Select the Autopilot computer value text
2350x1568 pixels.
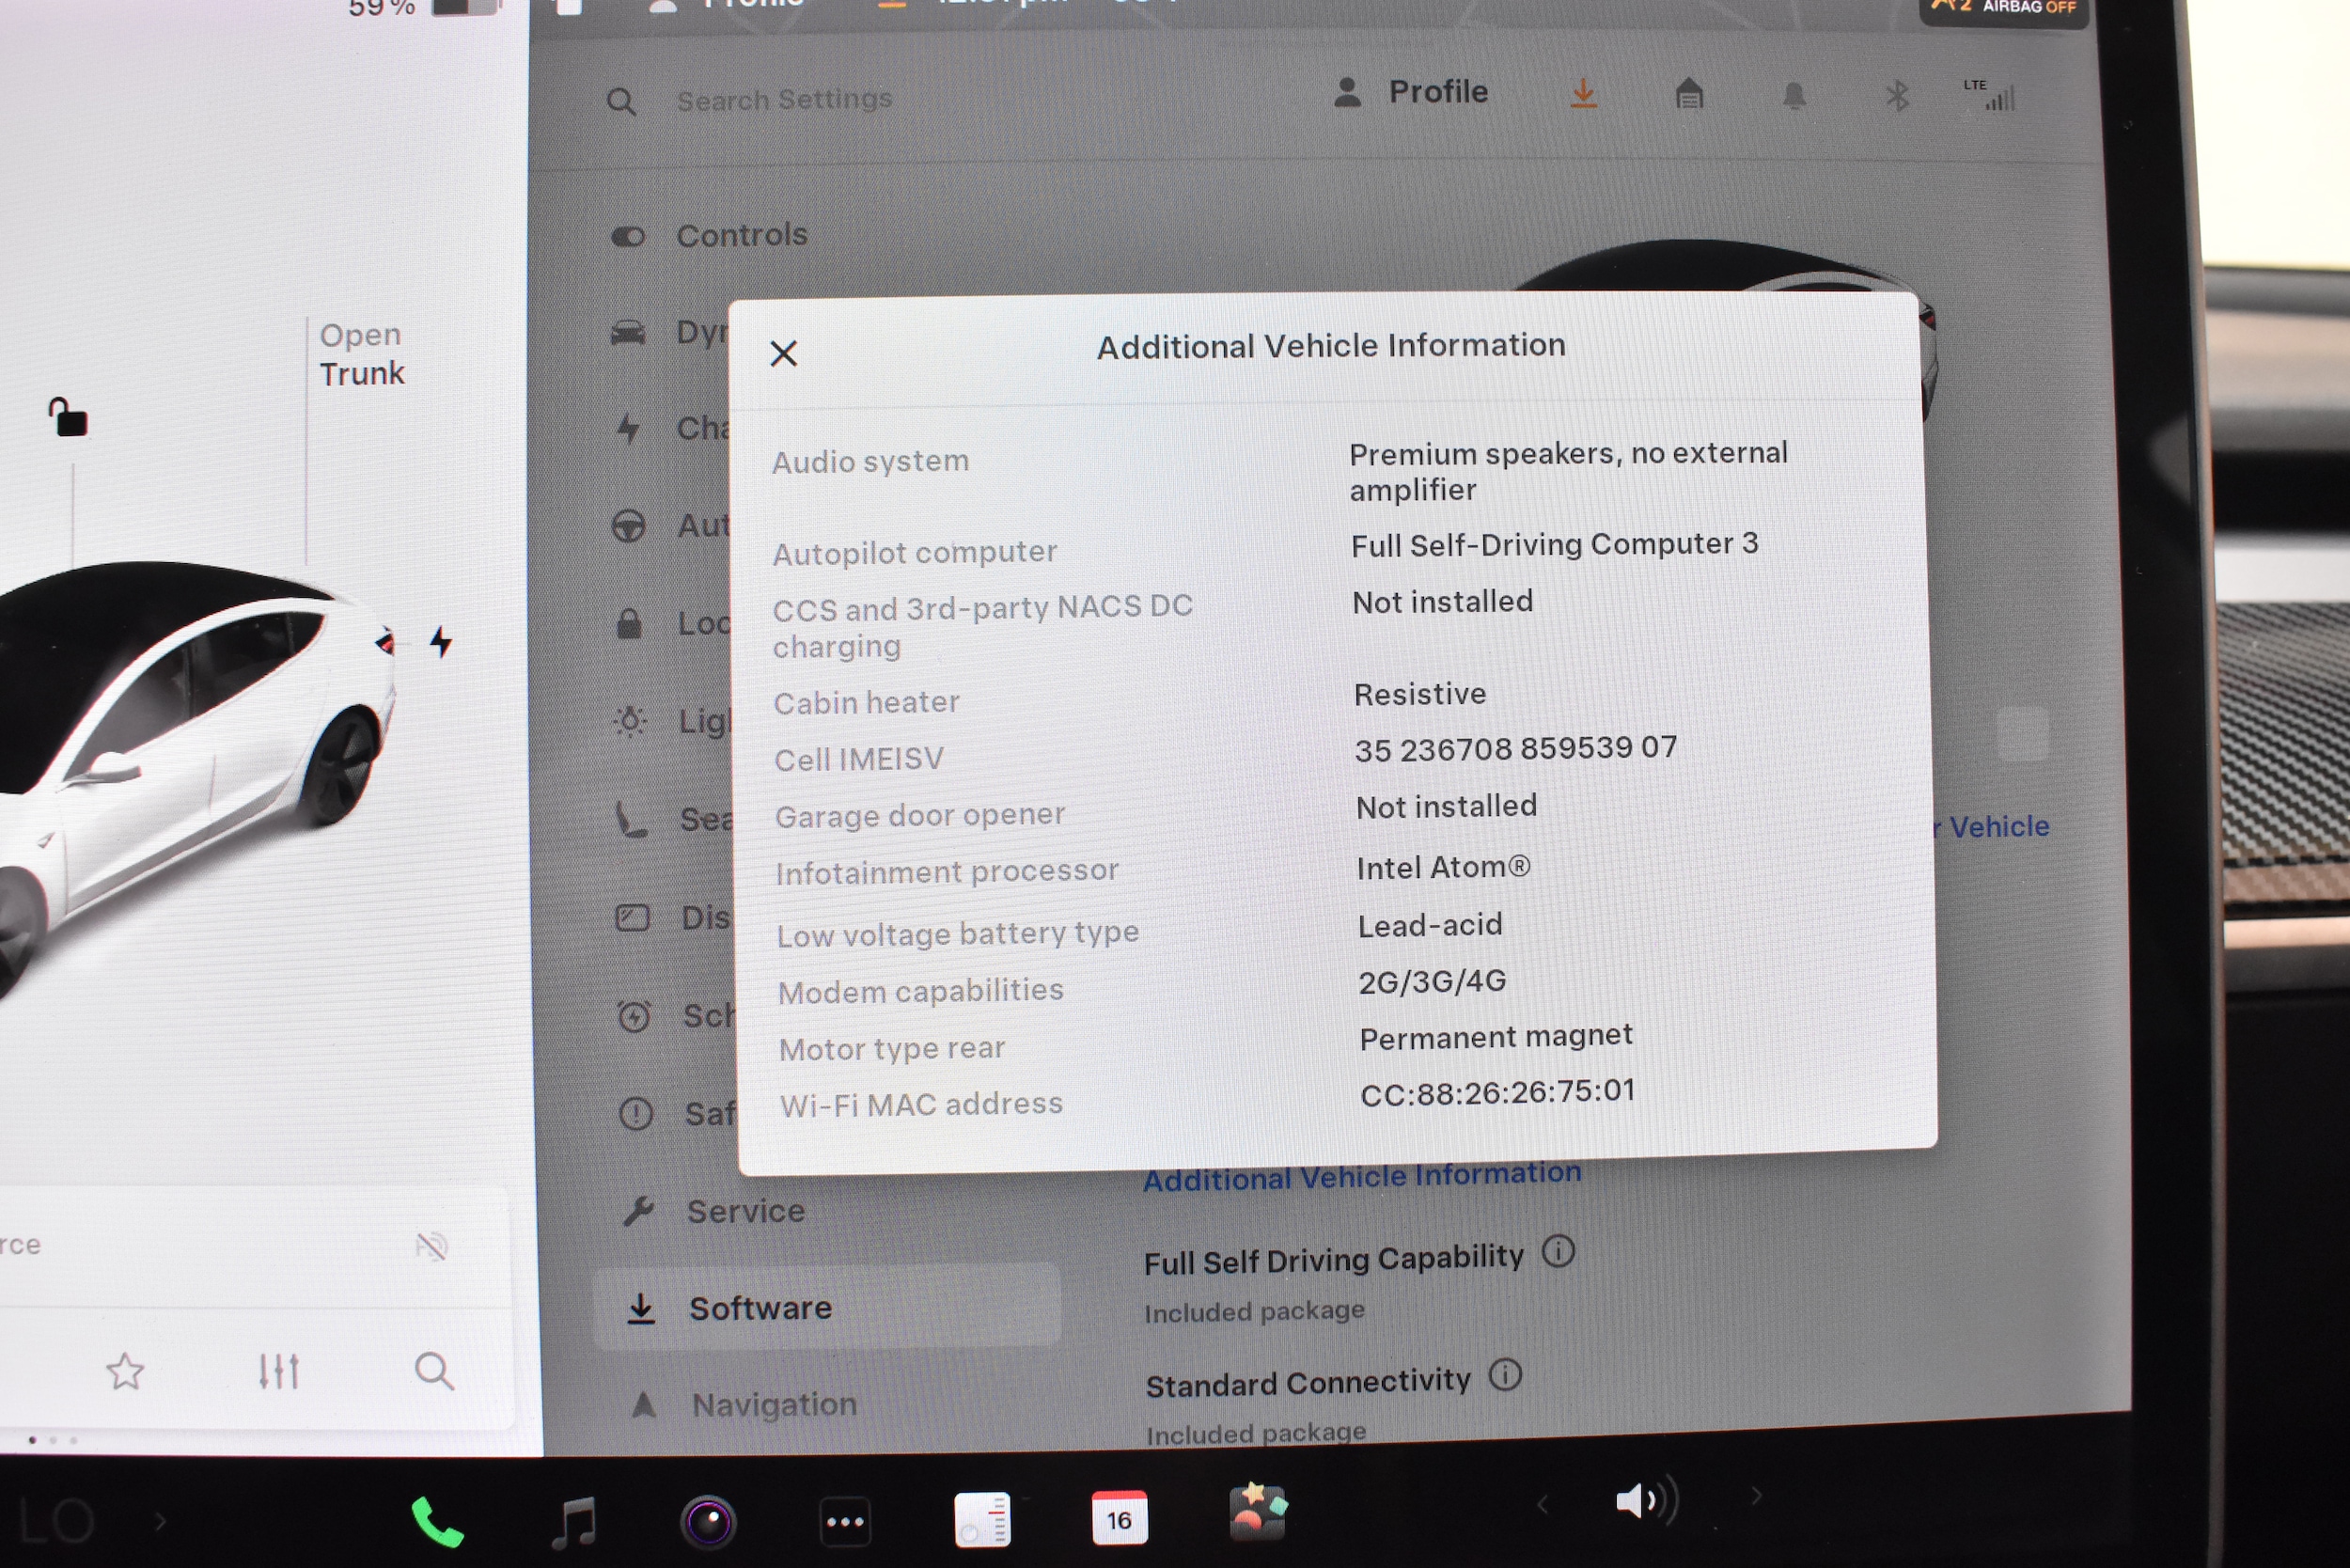coord(1554,544)
